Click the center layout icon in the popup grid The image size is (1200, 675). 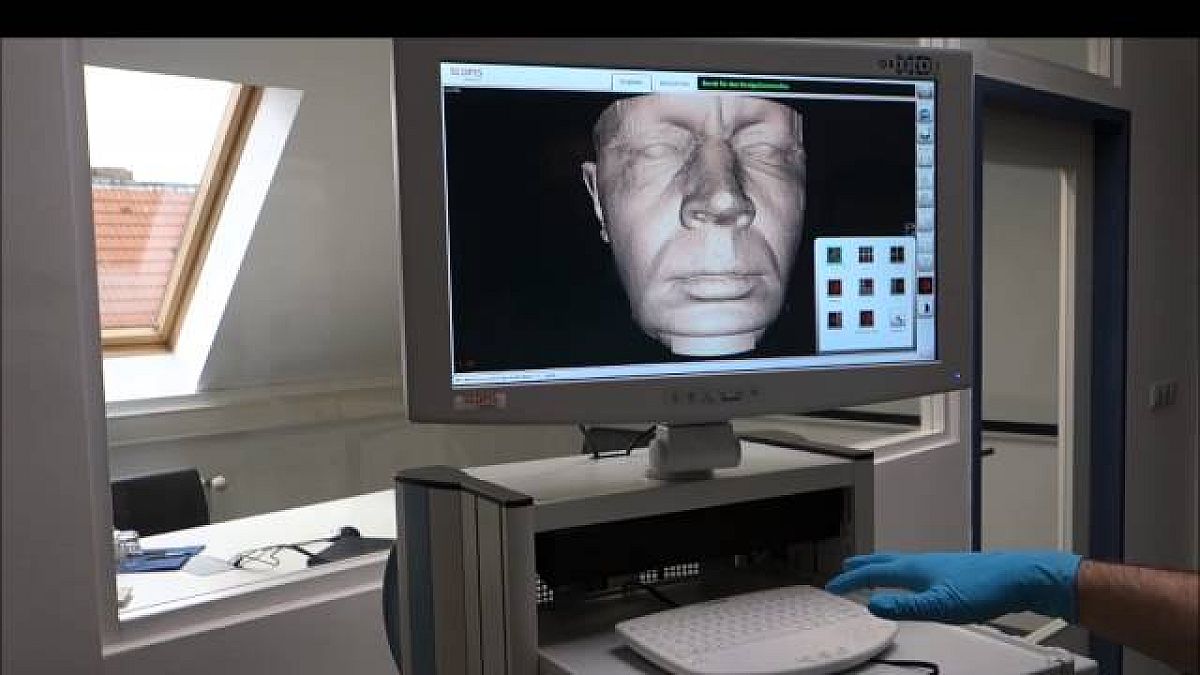(865, 287)
